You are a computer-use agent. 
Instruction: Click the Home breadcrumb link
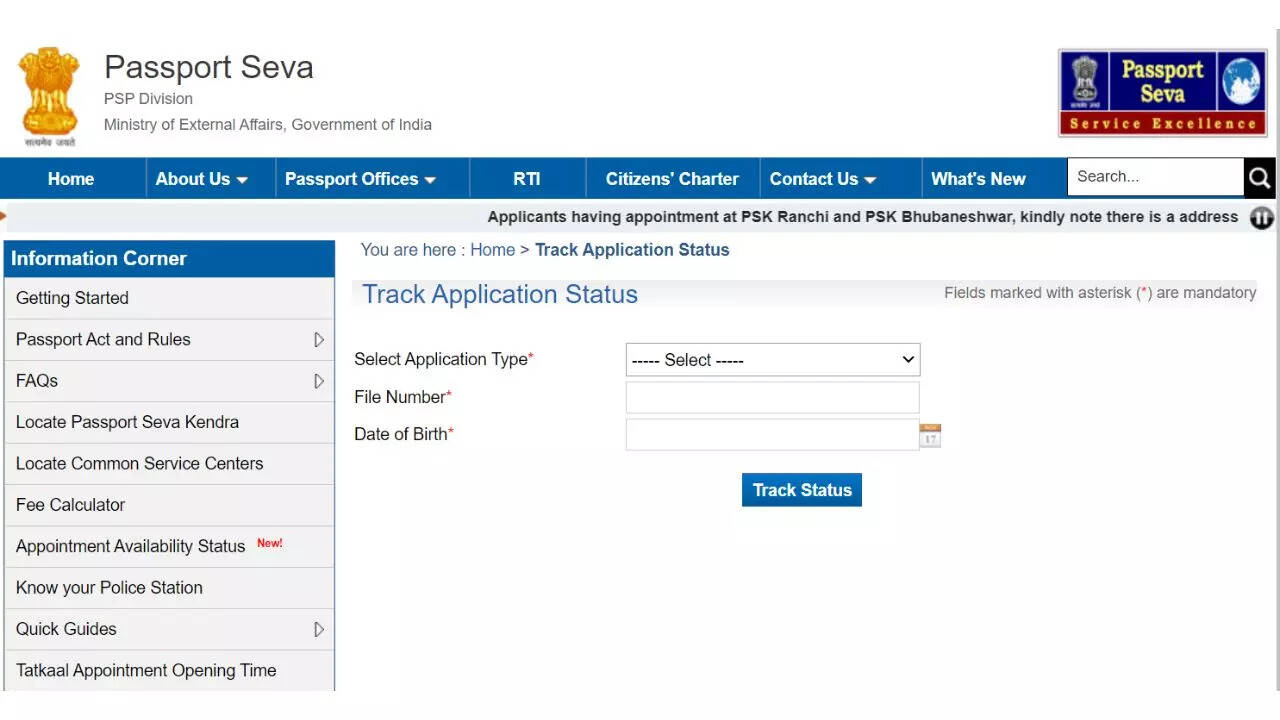(x=492, y=250)
